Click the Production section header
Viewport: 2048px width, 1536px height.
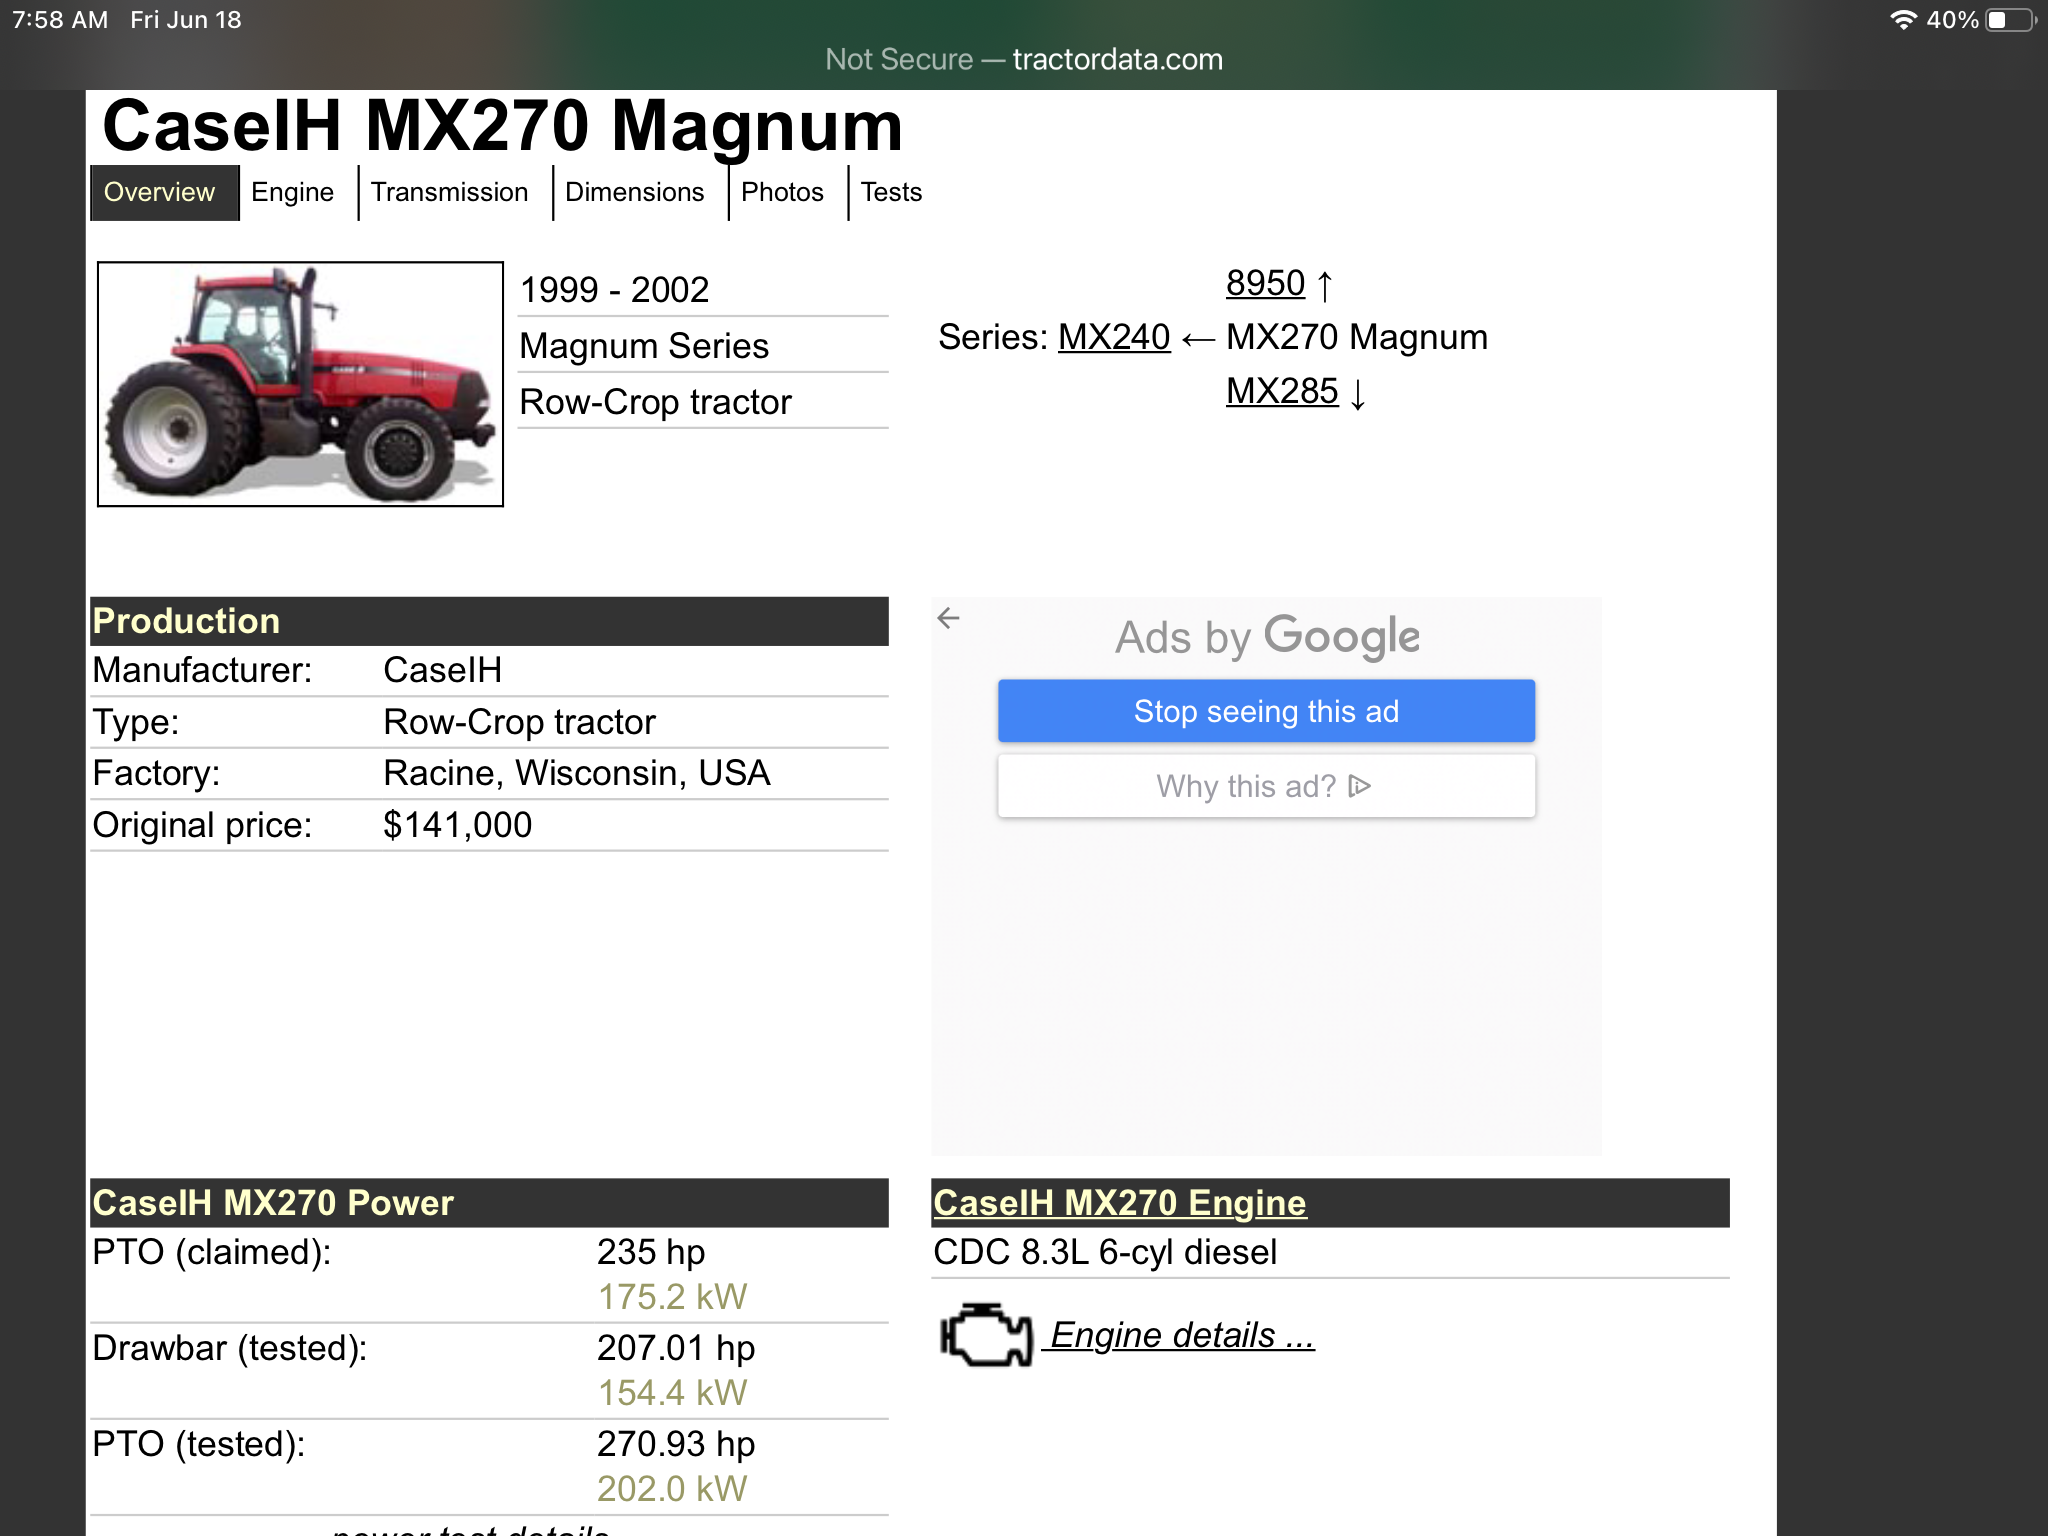[x=489, y=621]
